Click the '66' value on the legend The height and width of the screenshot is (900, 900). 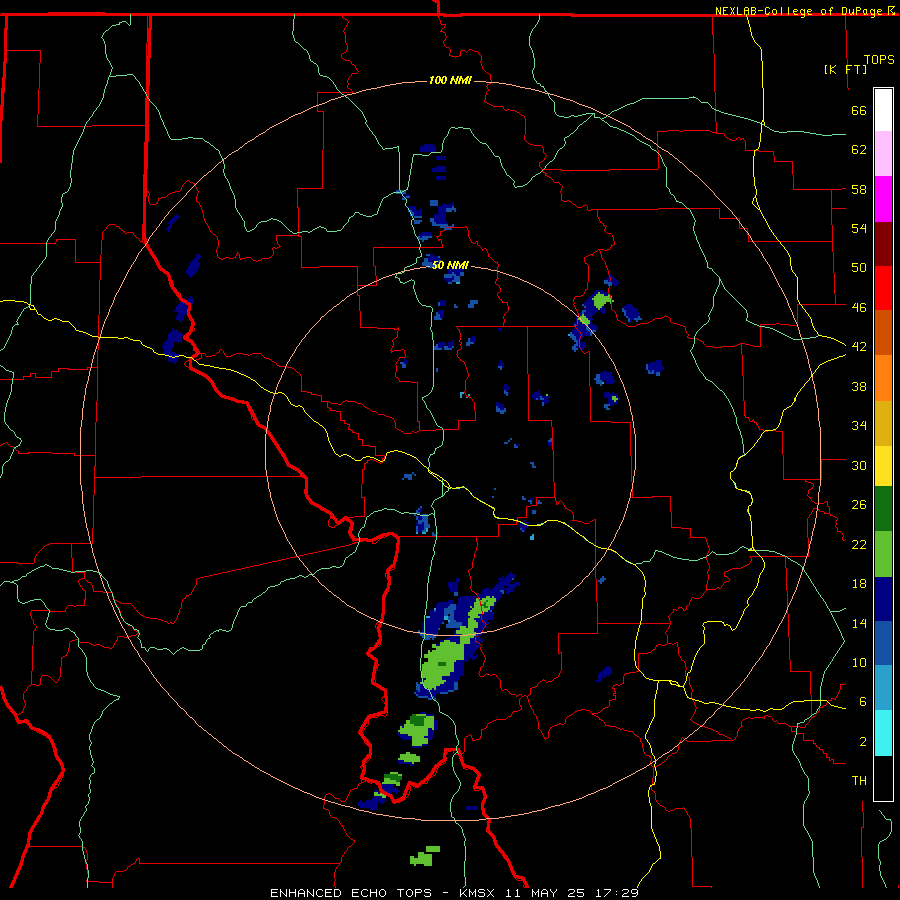(859, 110)
